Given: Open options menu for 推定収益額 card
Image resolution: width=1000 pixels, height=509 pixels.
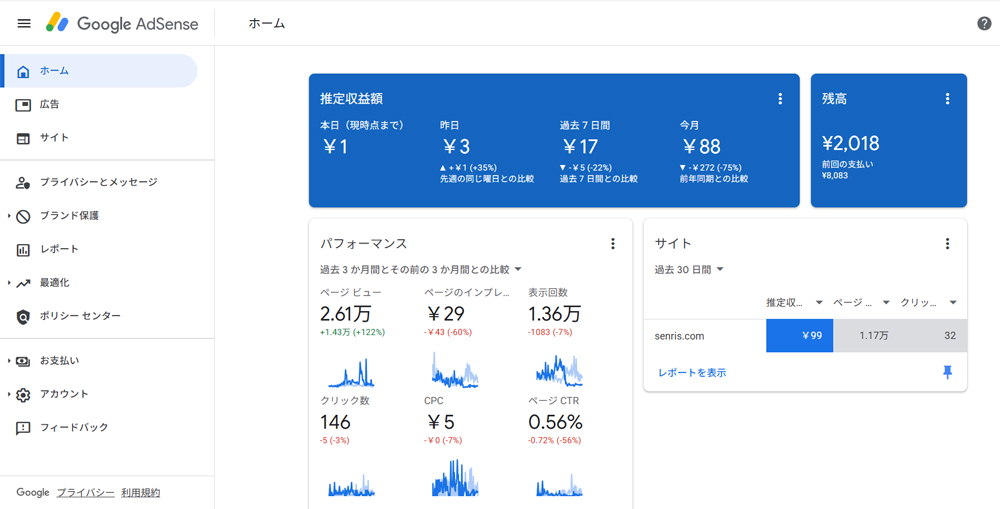Looking at the screenshot, I should point(780,99).
